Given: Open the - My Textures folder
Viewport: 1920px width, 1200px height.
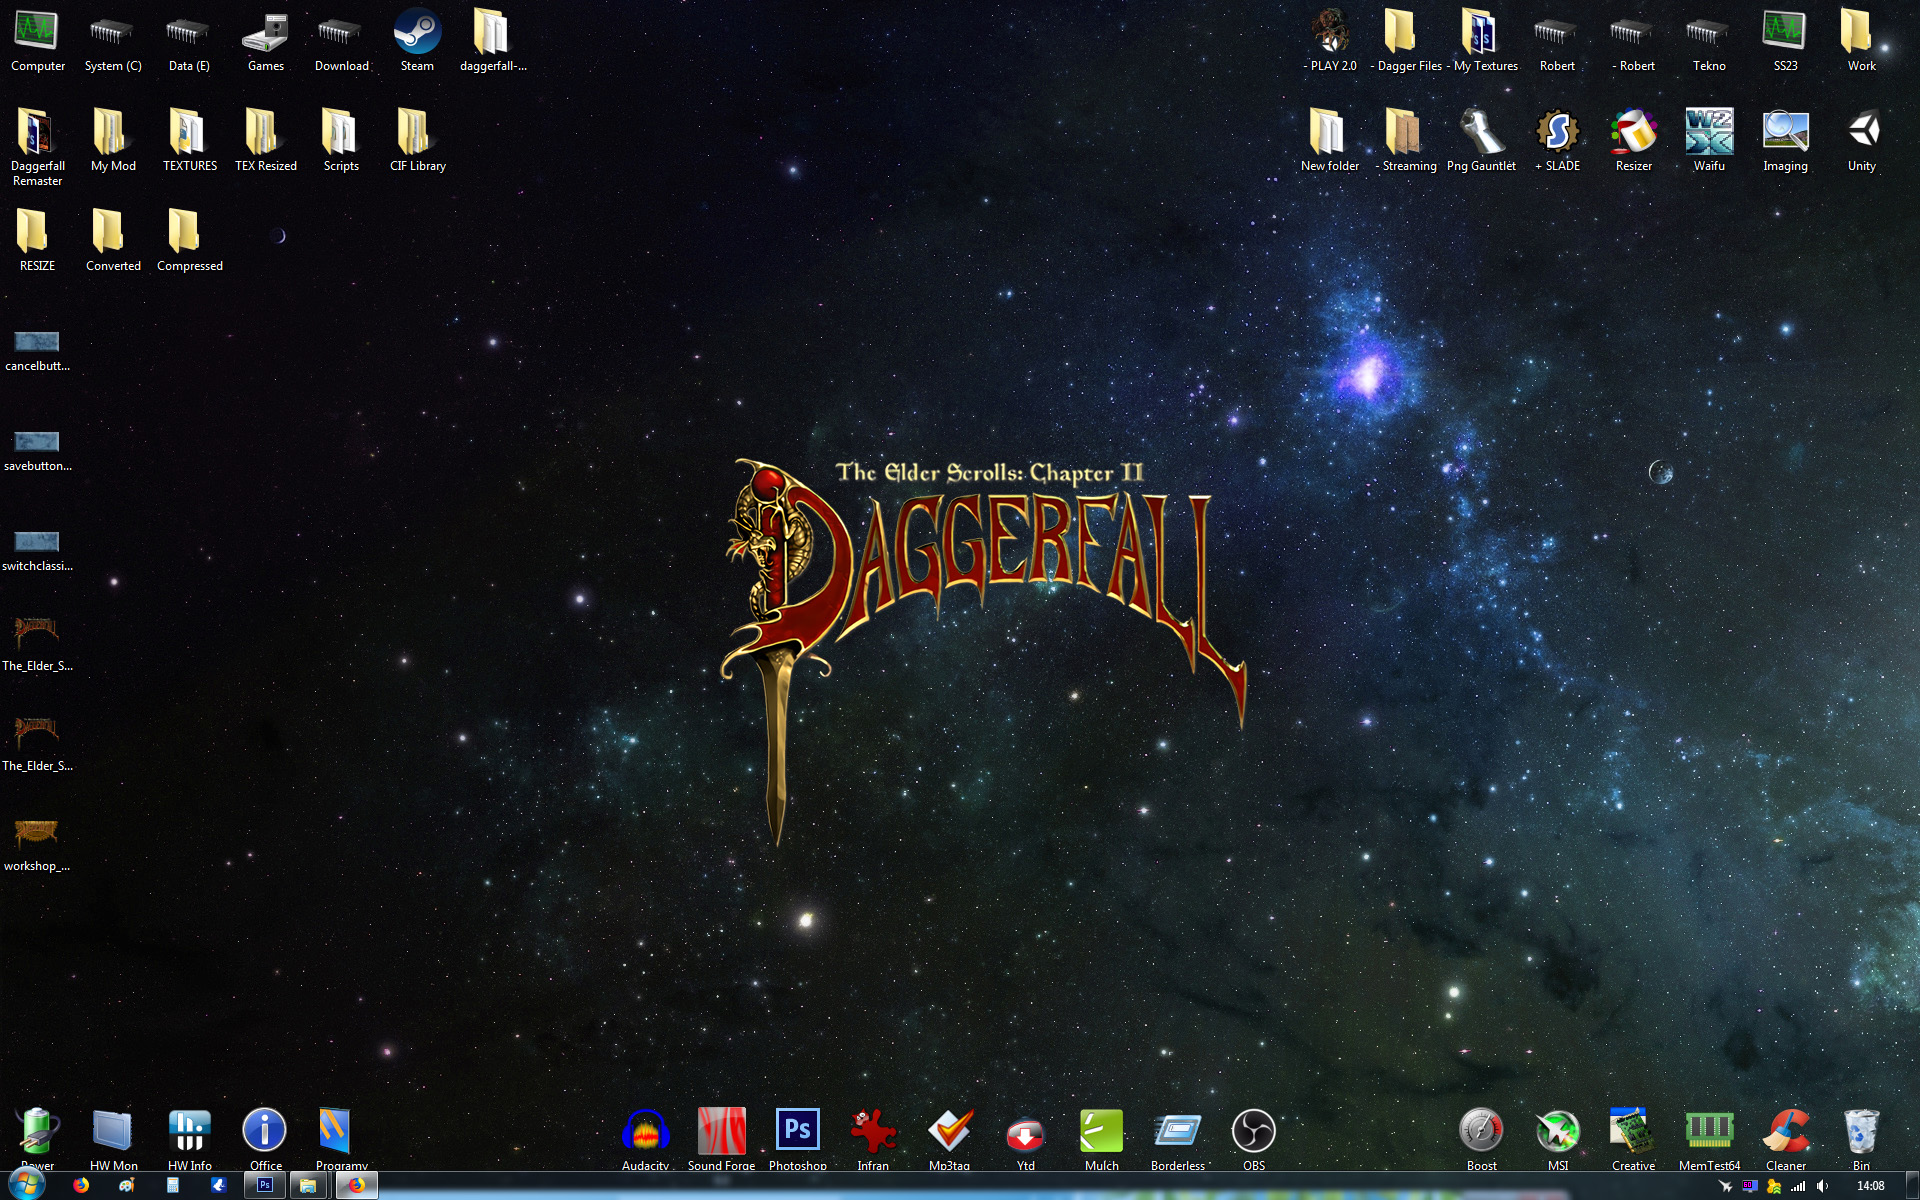Looking at the screenshot, I should tap(1482, 42).
